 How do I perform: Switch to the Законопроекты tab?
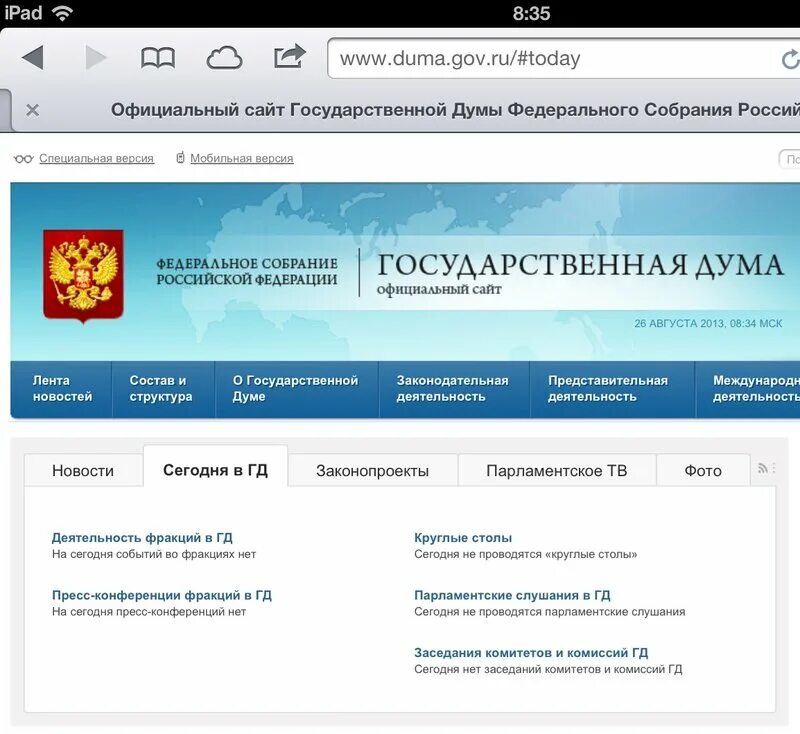pyautogui.click(x=372, y=470)
